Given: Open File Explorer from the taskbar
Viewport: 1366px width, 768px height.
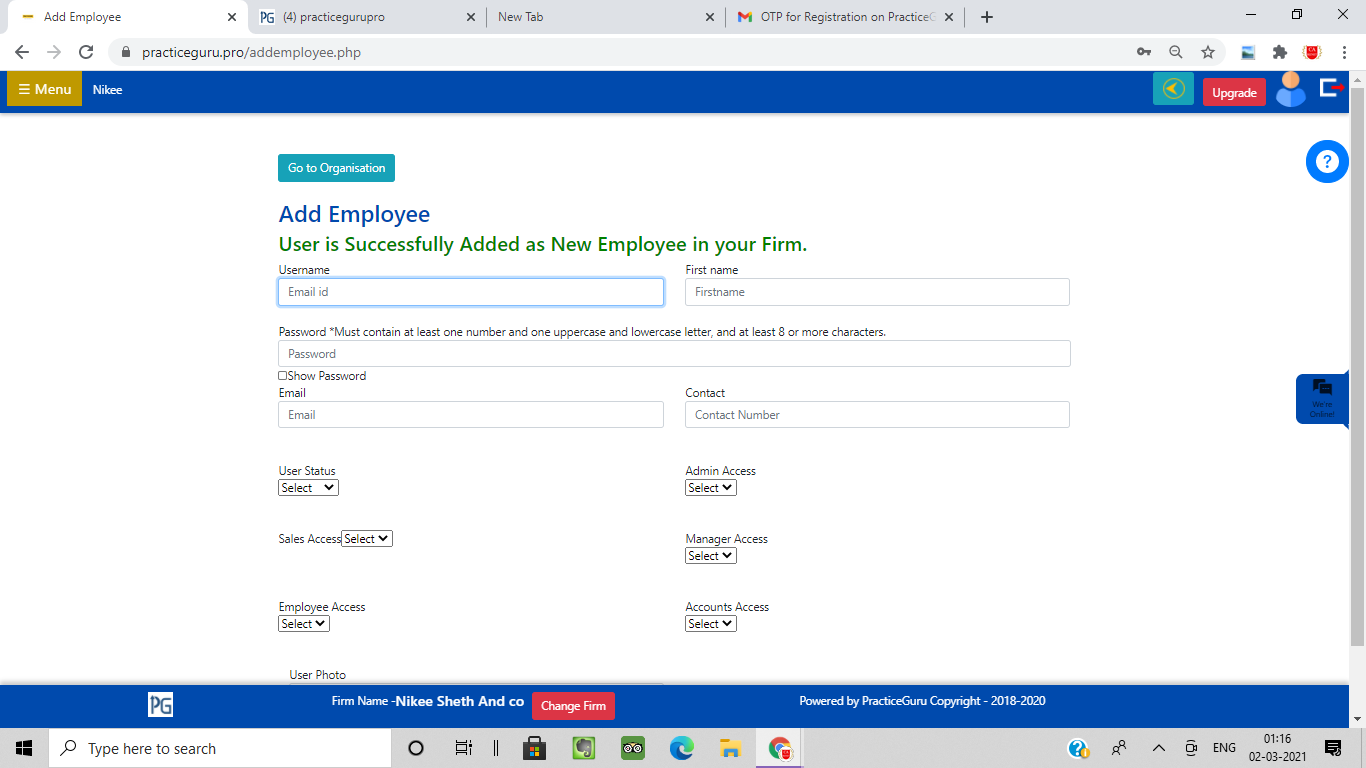Looking at the screenshot, I should coord(730,748).
